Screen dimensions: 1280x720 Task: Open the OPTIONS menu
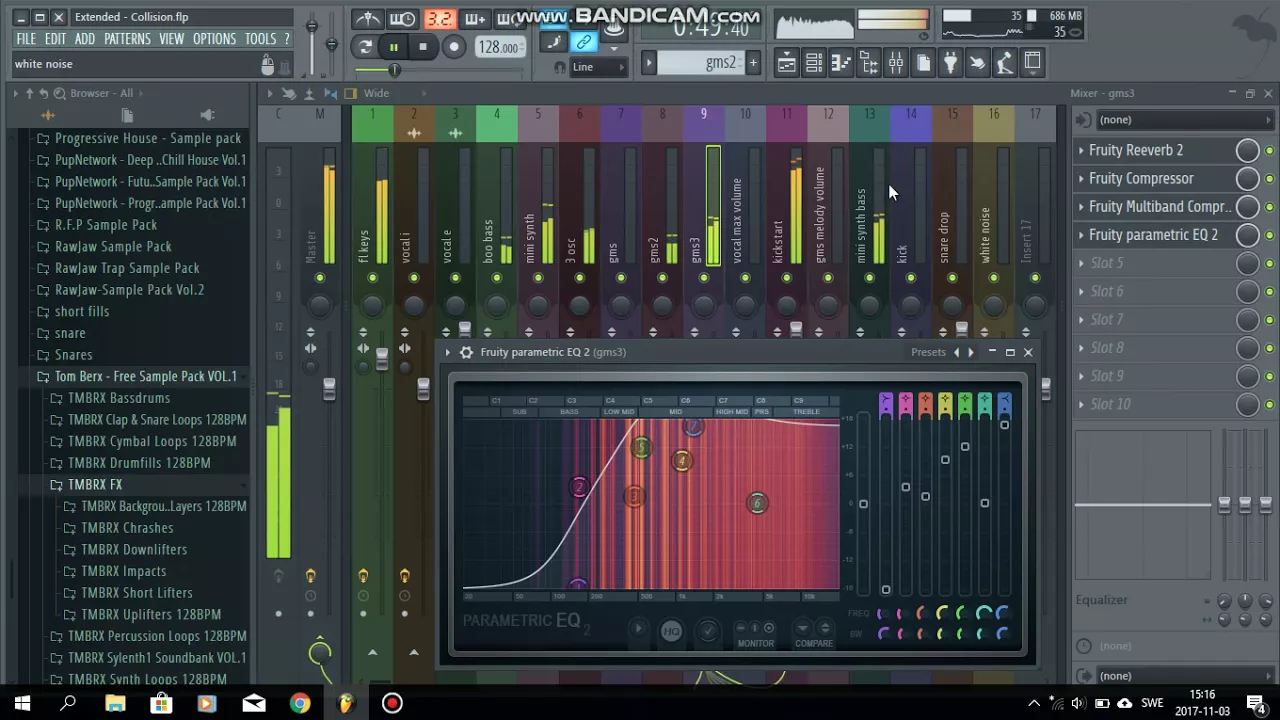pyautogui.click(x=214, y=39)
